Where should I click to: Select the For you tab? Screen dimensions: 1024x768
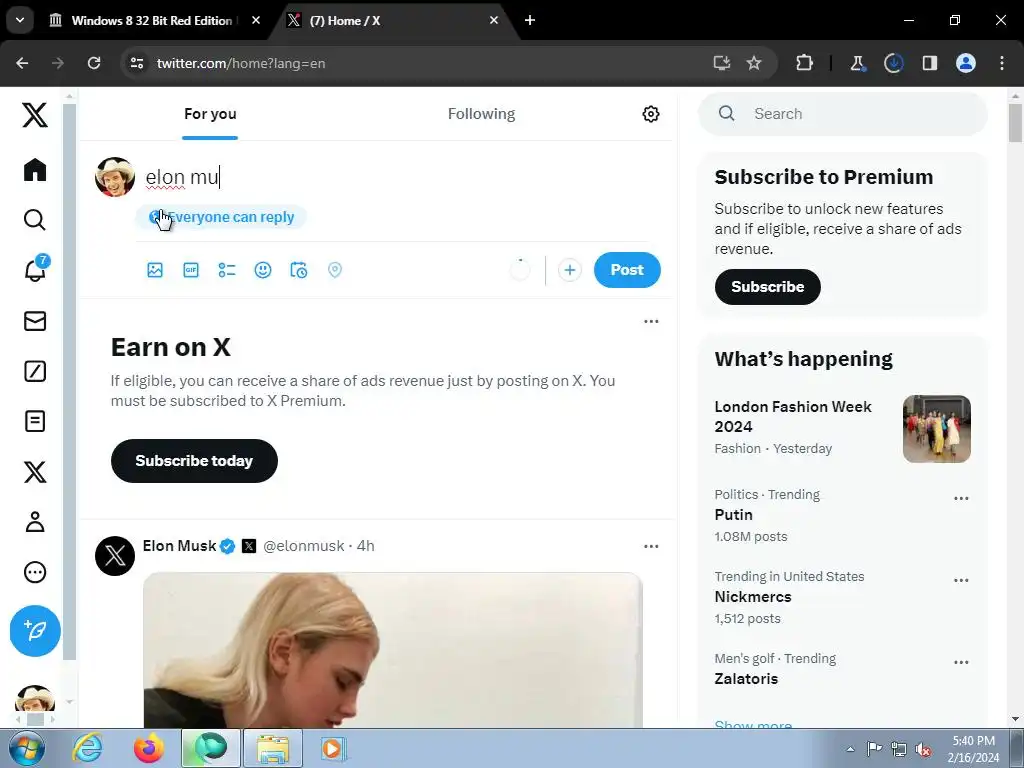coord(210,114)
